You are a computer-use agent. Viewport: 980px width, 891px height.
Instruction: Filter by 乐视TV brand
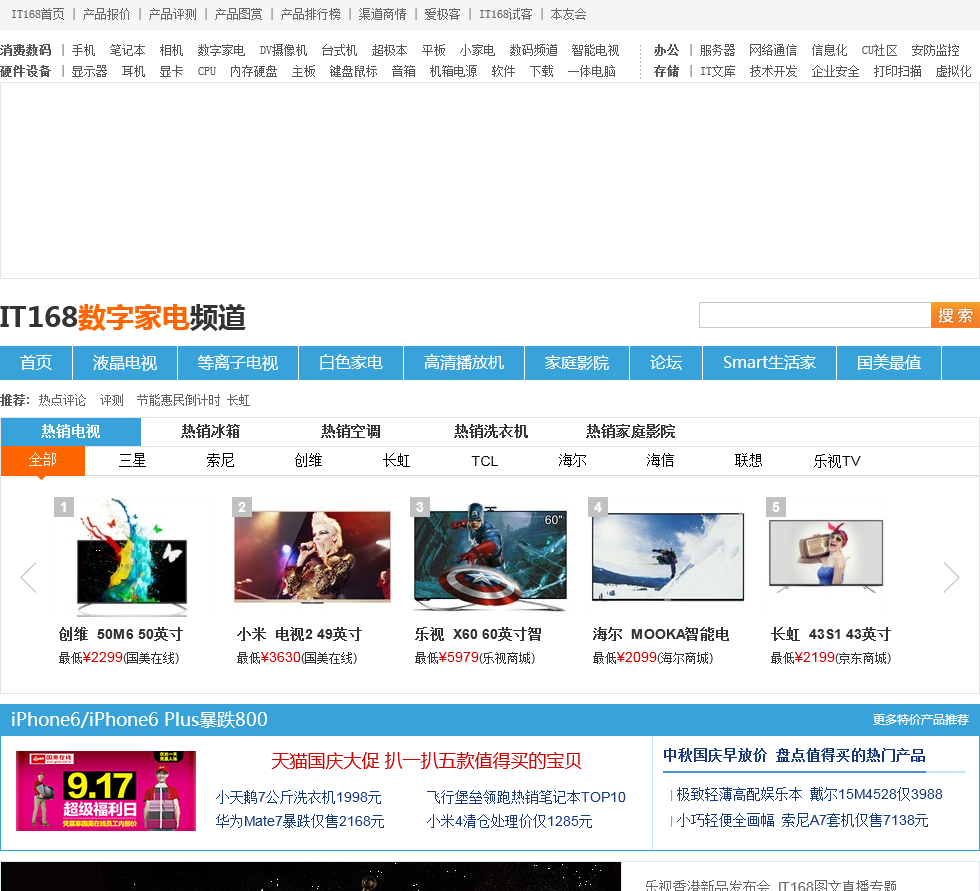coord(837,461)
